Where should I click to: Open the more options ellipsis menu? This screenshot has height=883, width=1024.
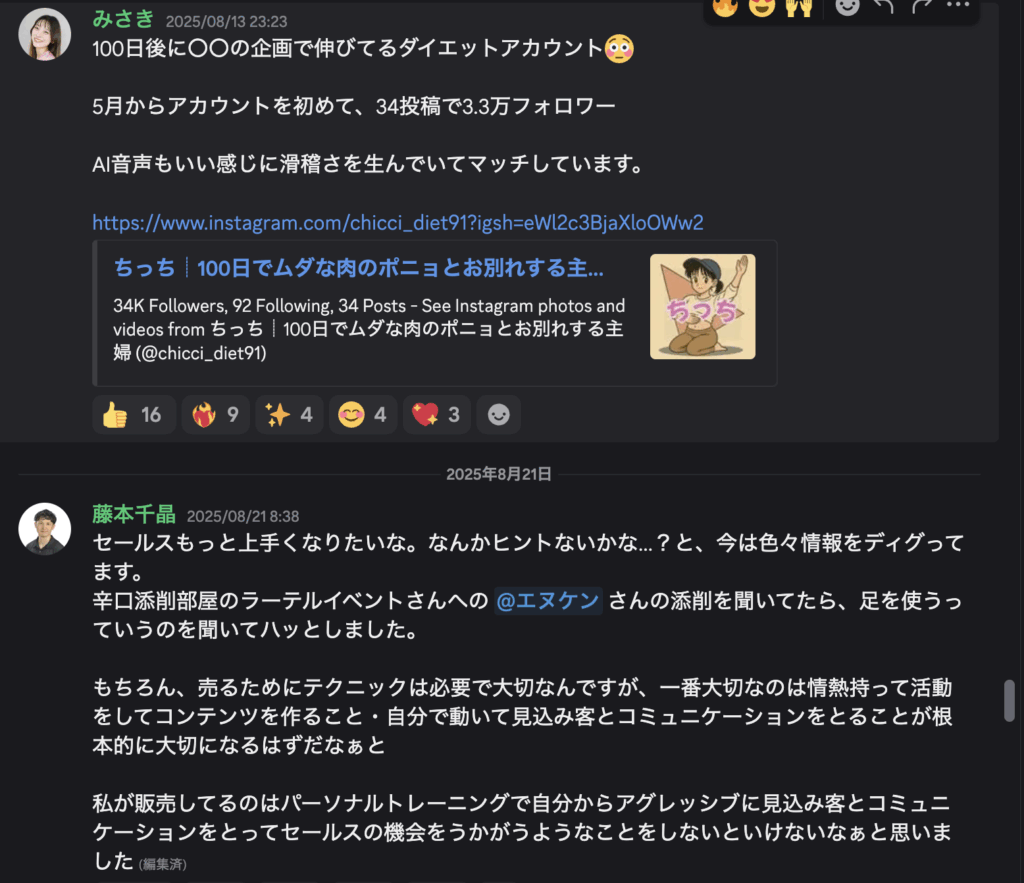tap(958, 5)
